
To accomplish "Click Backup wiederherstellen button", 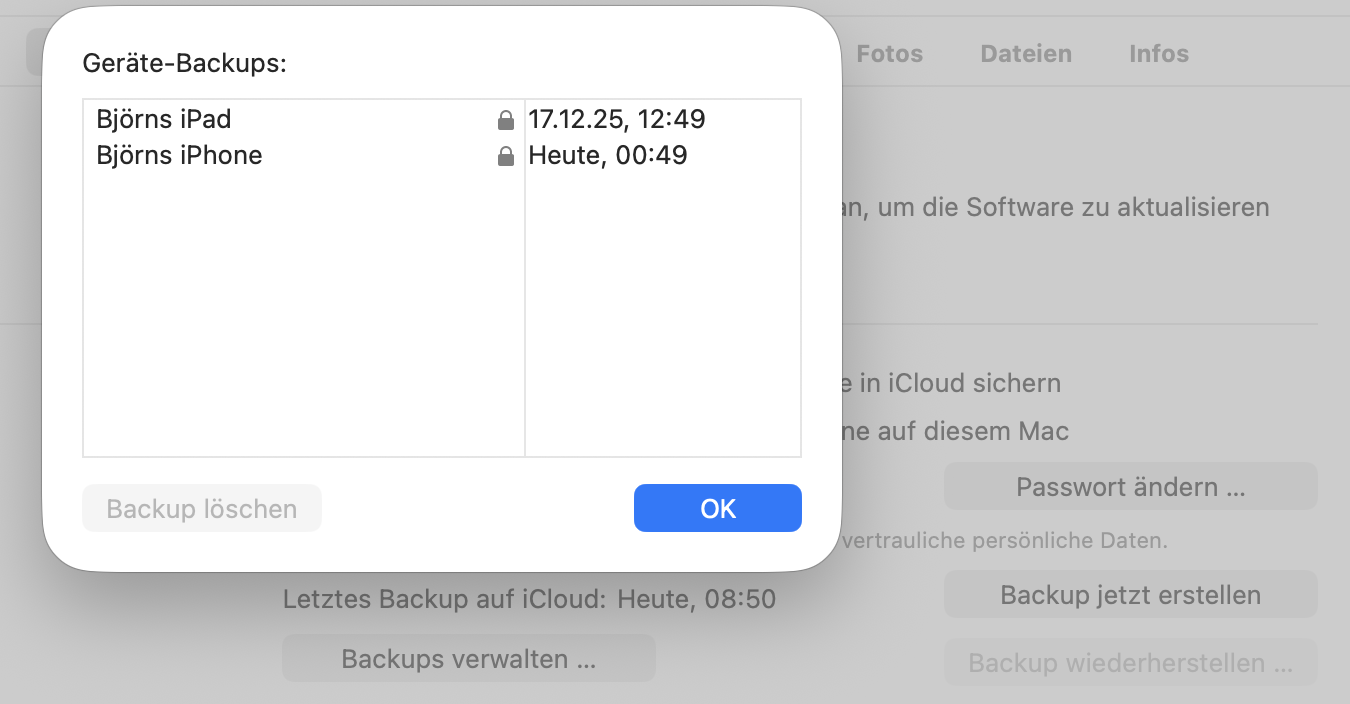I will click(x=1130, y=663).
